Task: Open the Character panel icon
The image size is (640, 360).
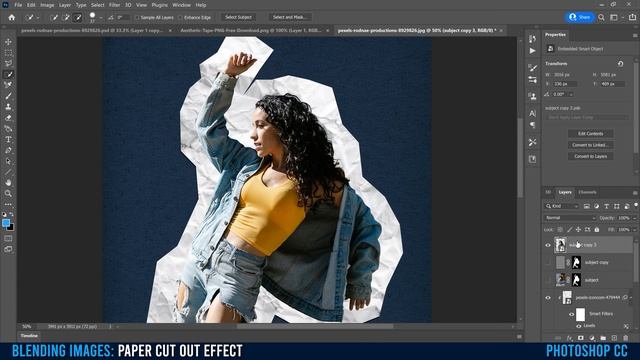Action: click(x=532, y=113)
